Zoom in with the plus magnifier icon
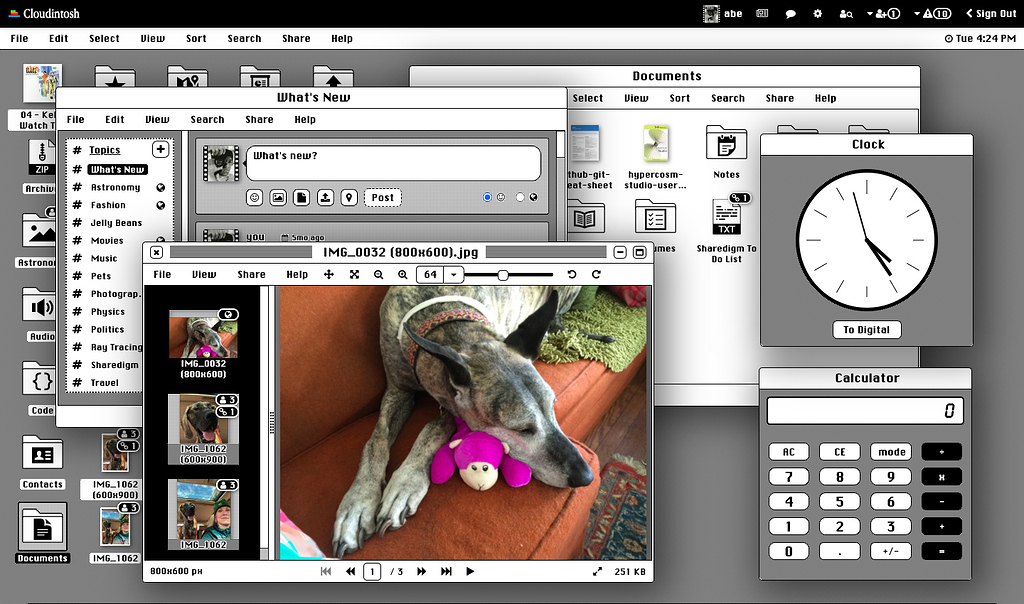The image size is (1024, 604). (x=403, y=275)
